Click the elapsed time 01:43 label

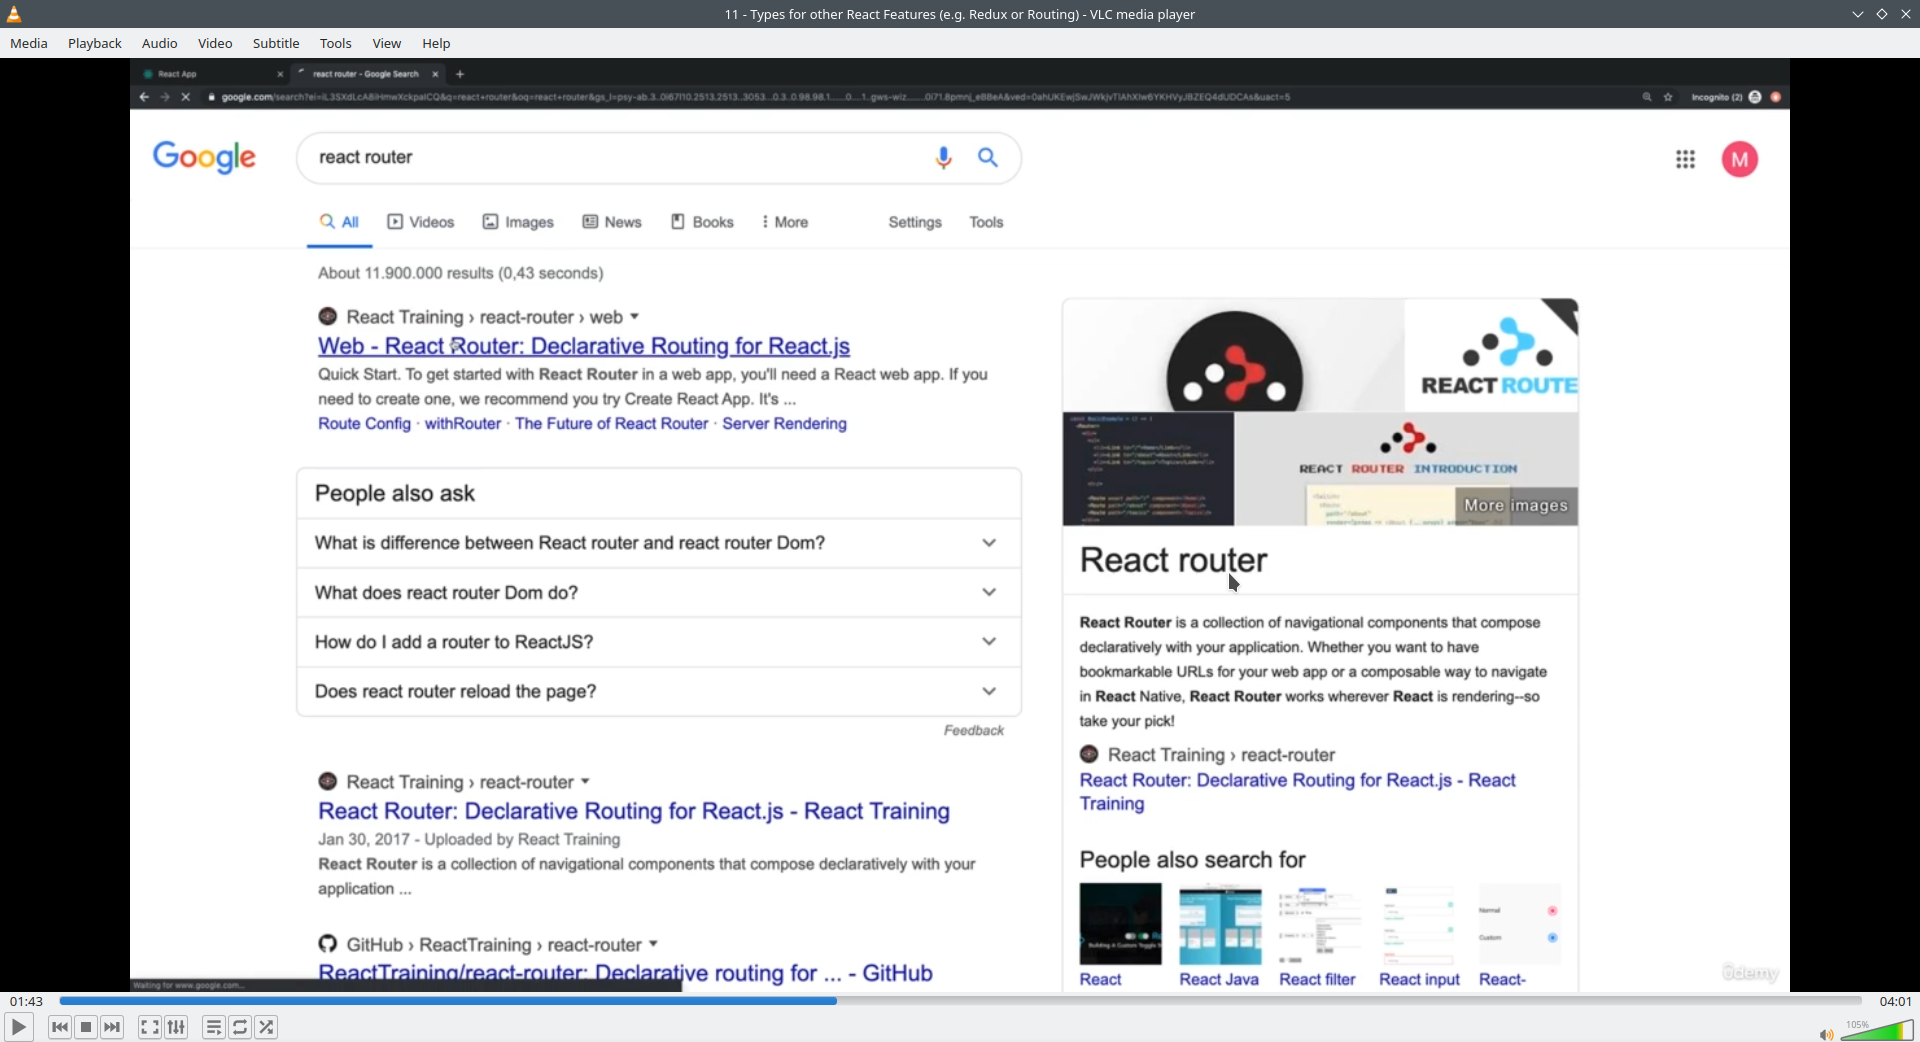pos(27,1001)
